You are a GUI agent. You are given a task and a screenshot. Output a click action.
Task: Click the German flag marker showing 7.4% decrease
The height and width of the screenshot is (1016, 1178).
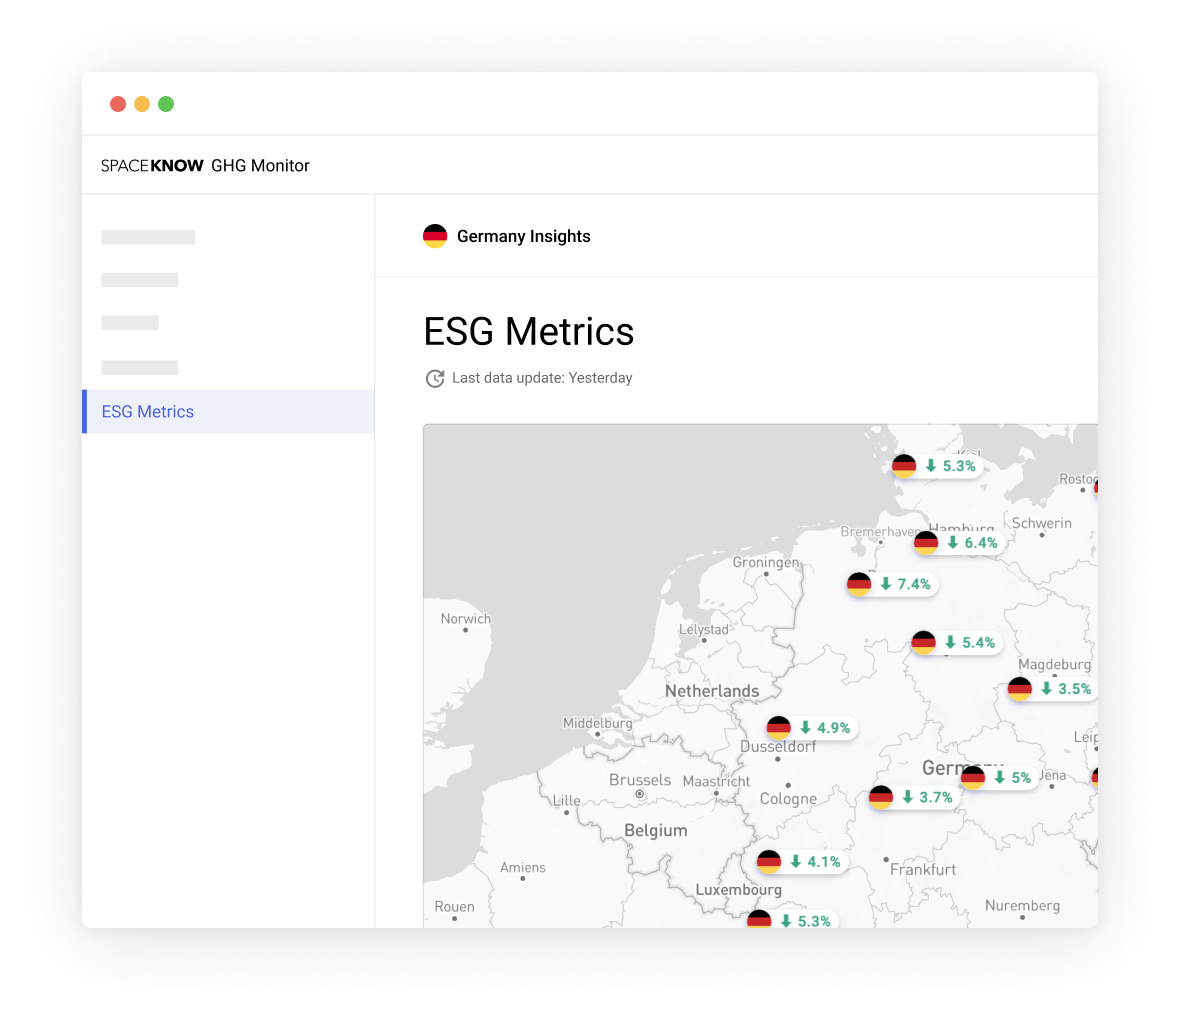click(891, 584)
